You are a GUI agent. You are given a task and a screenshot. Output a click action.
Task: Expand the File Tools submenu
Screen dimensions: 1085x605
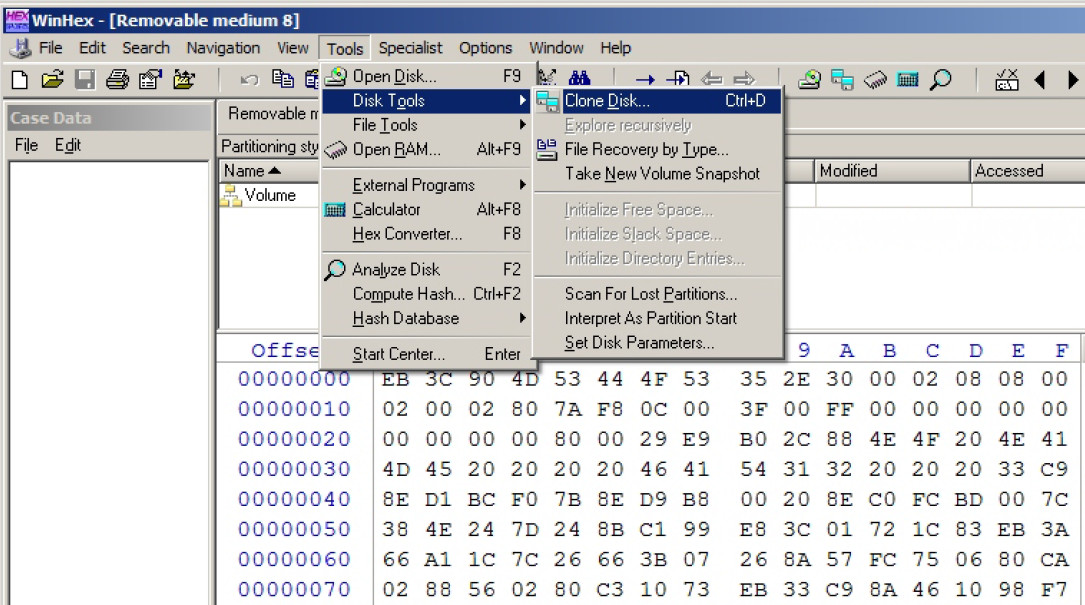pyautogui.click(x=426, y=125)
